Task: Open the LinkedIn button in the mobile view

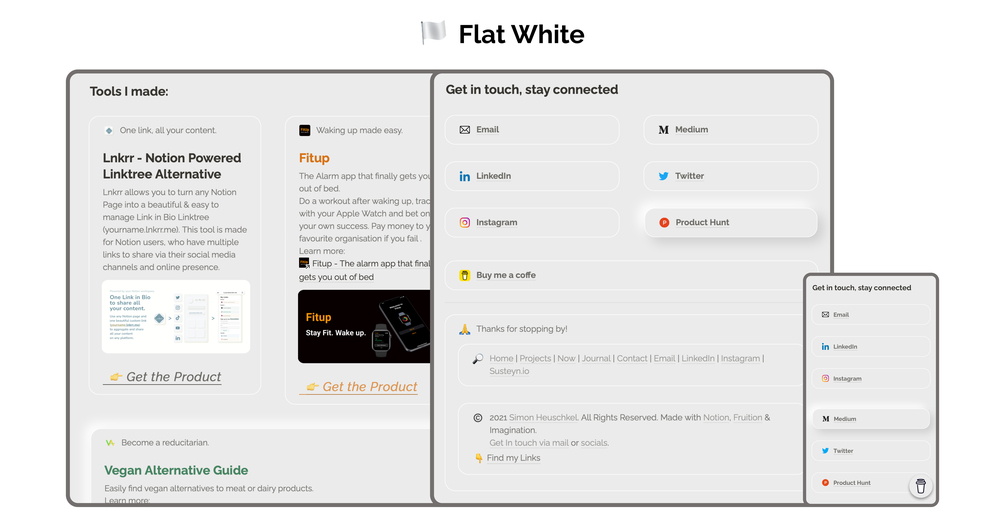Action: click(870, 347)
